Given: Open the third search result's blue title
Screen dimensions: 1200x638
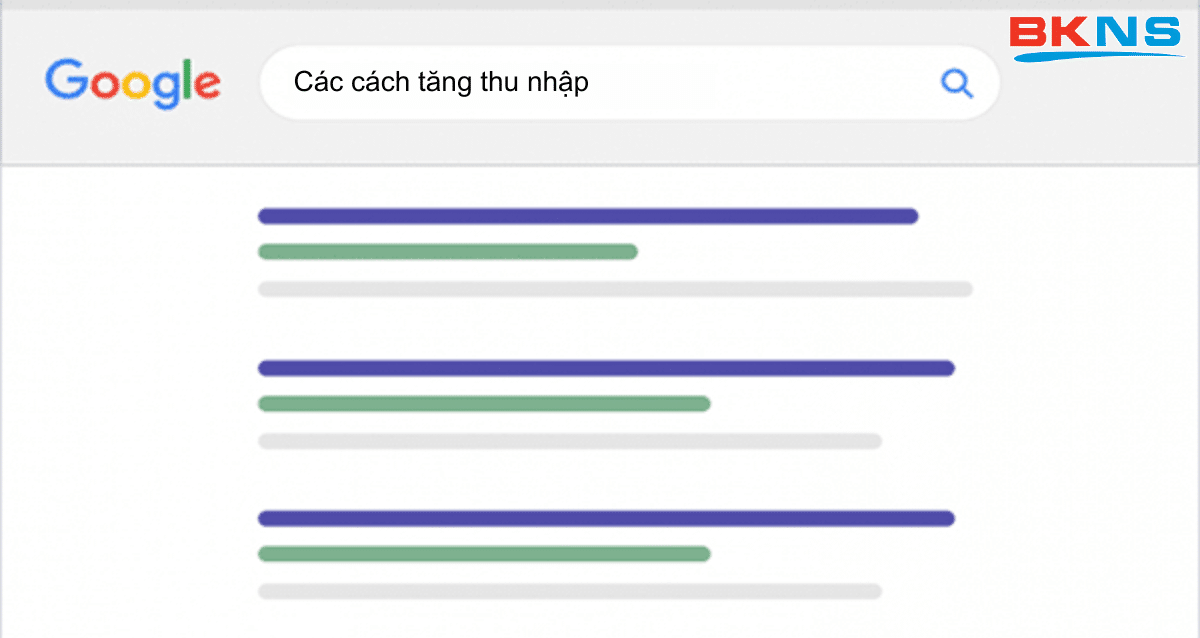Looking at the screenshot, I should coord(606,518).
